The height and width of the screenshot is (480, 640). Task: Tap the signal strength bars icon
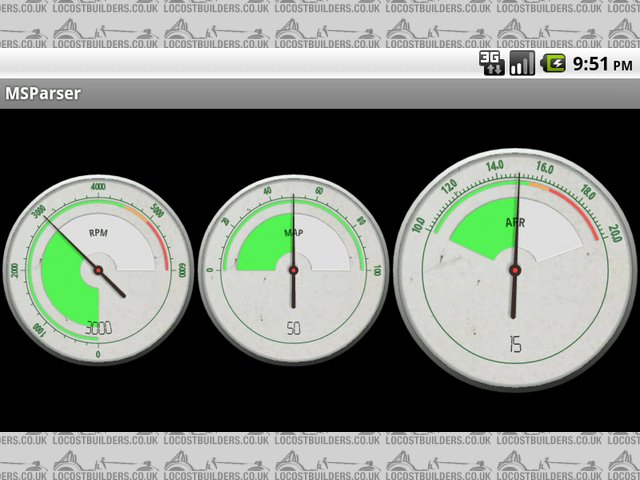click(521, 64)
